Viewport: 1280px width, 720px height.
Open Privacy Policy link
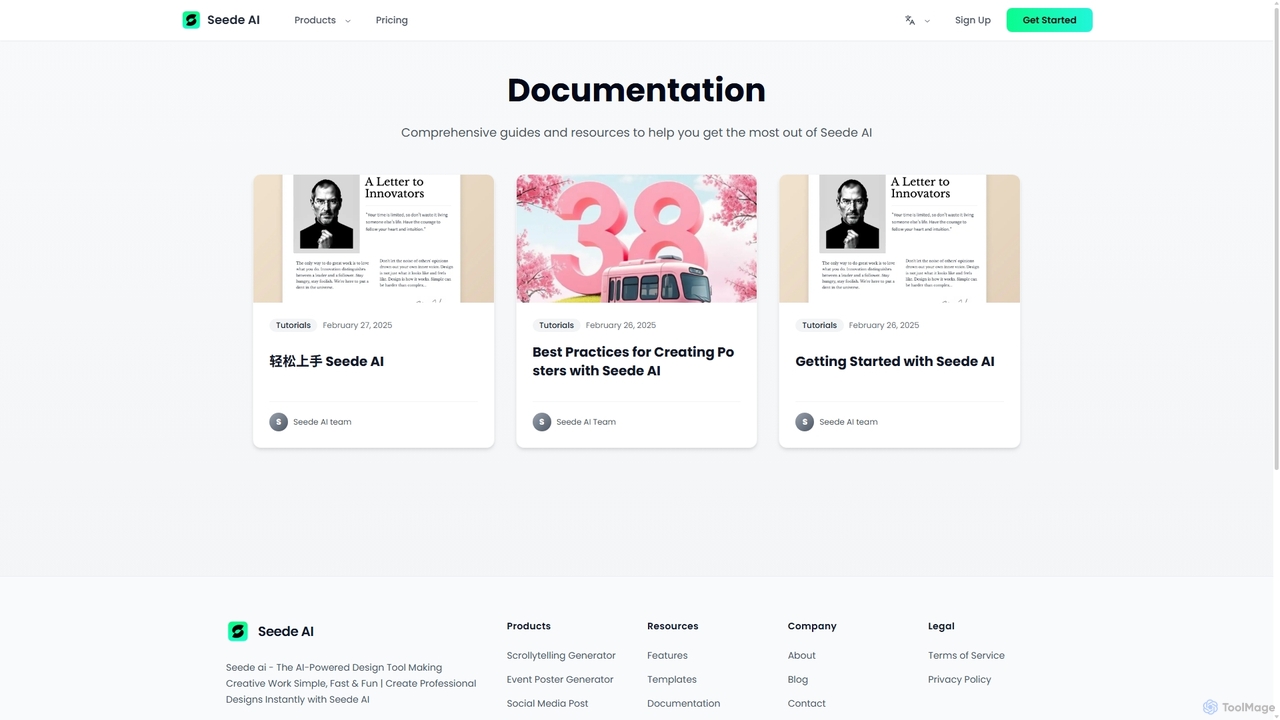pyautogui.click(x=959, y=680)
